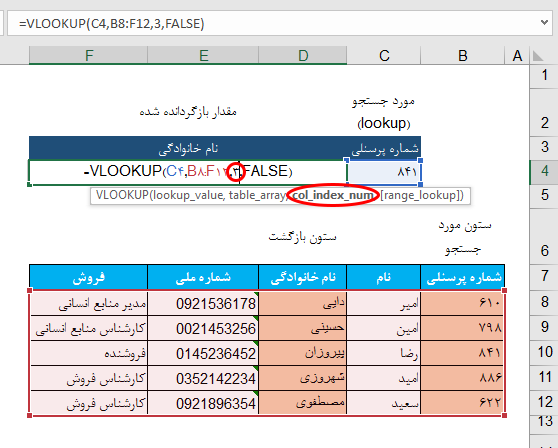Click the surname cell 'مصطفوی'

pos(303,403)
